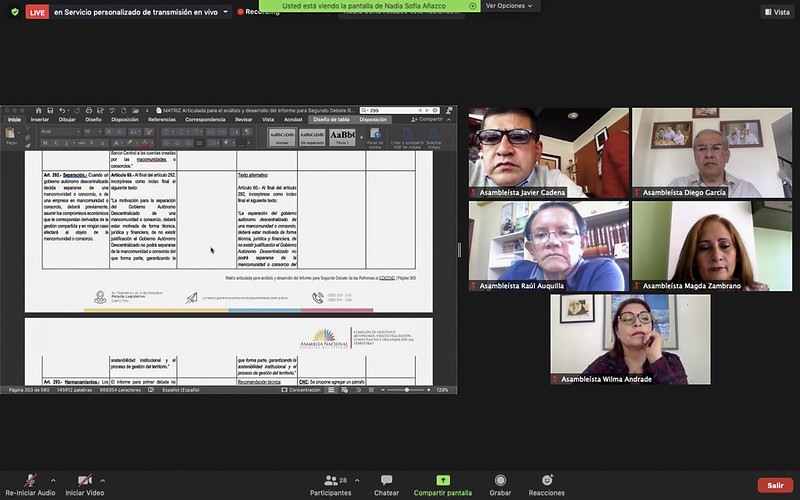Click the Pegar clipboard icon in Word ribbon
This screenshot has width=800, height=500.
point(10,133)
